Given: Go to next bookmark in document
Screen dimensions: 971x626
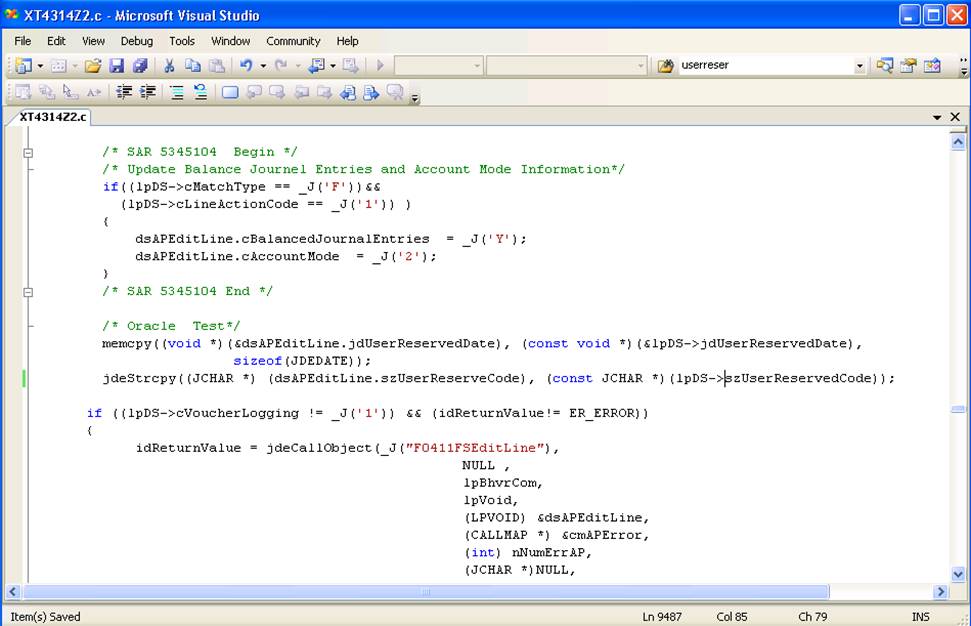Looking at the screenshot, I should (372, 92).
